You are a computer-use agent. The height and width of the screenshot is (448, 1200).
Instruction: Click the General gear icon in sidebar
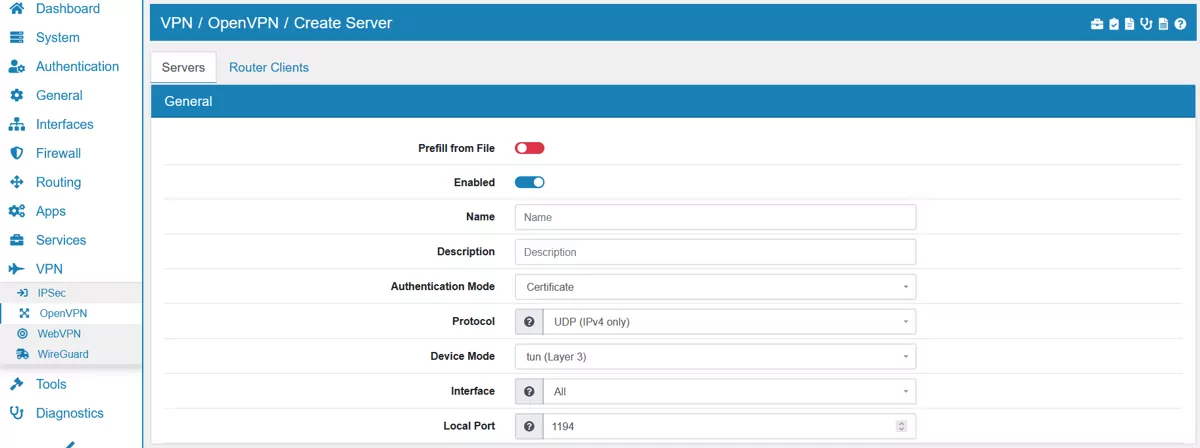tap(16, 95)
